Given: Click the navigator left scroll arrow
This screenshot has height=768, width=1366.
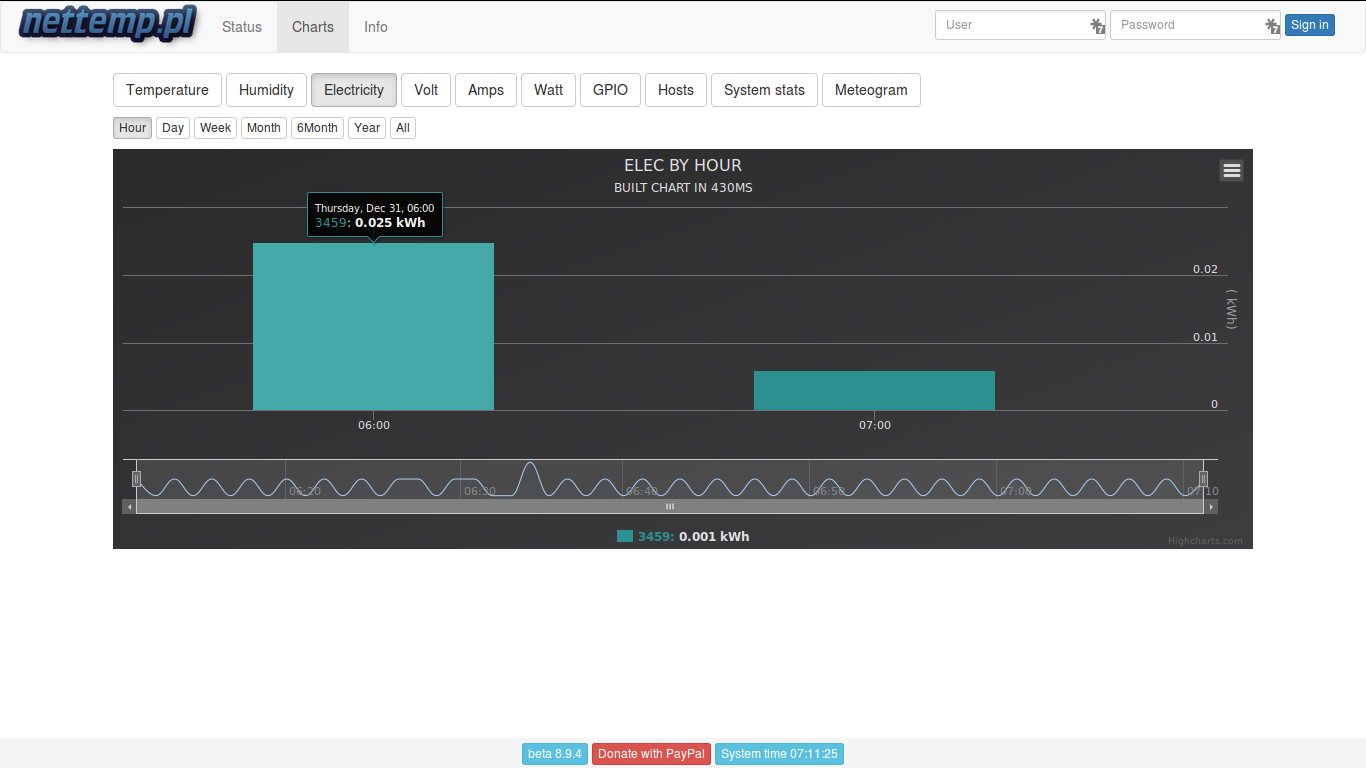Looking at the screenshot, I should [x=128, y=507].
